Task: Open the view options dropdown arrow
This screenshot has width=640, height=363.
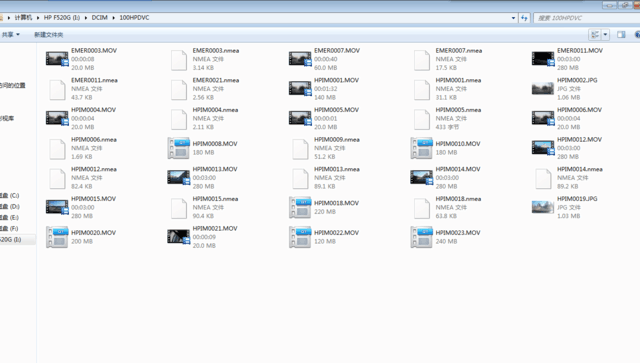Action: pos(605,35)
